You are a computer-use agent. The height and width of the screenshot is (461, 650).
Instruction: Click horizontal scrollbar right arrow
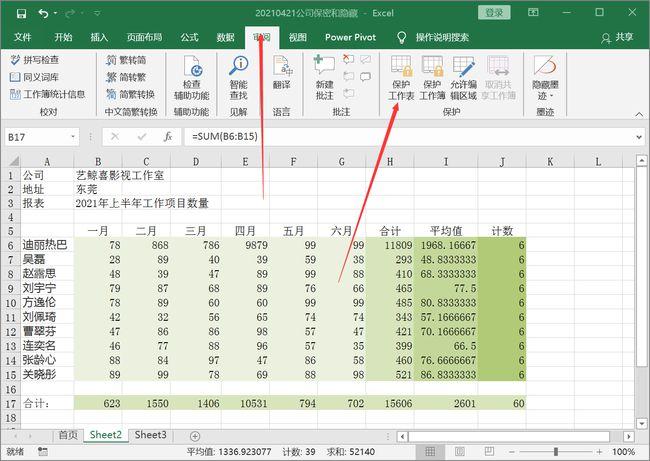(x=629, y=436)
